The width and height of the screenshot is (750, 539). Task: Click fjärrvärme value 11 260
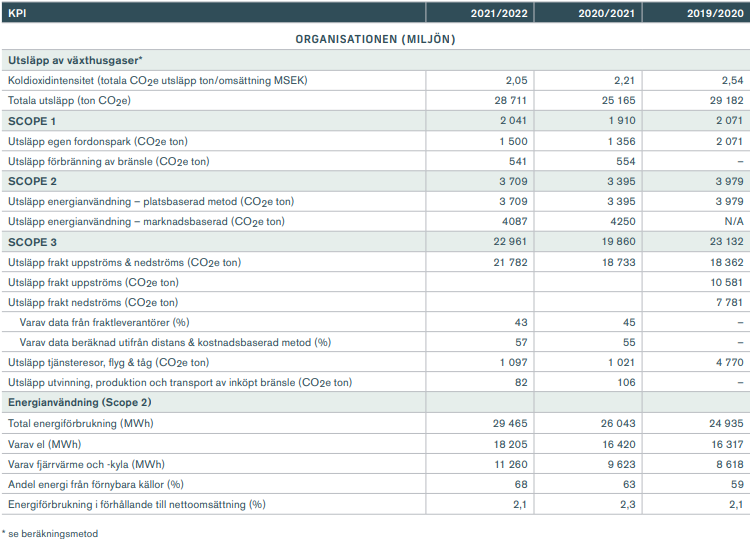511,465
